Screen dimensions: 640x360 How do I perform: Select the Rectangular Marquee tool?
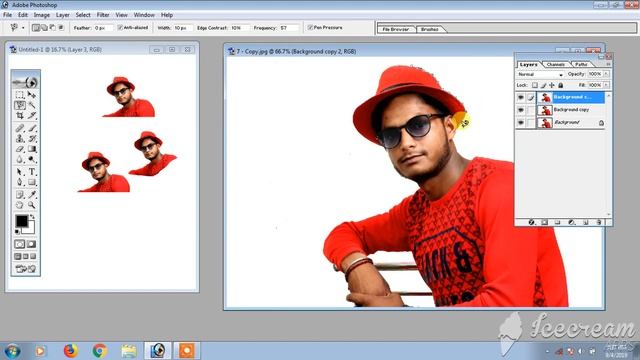tap(20, 95)
